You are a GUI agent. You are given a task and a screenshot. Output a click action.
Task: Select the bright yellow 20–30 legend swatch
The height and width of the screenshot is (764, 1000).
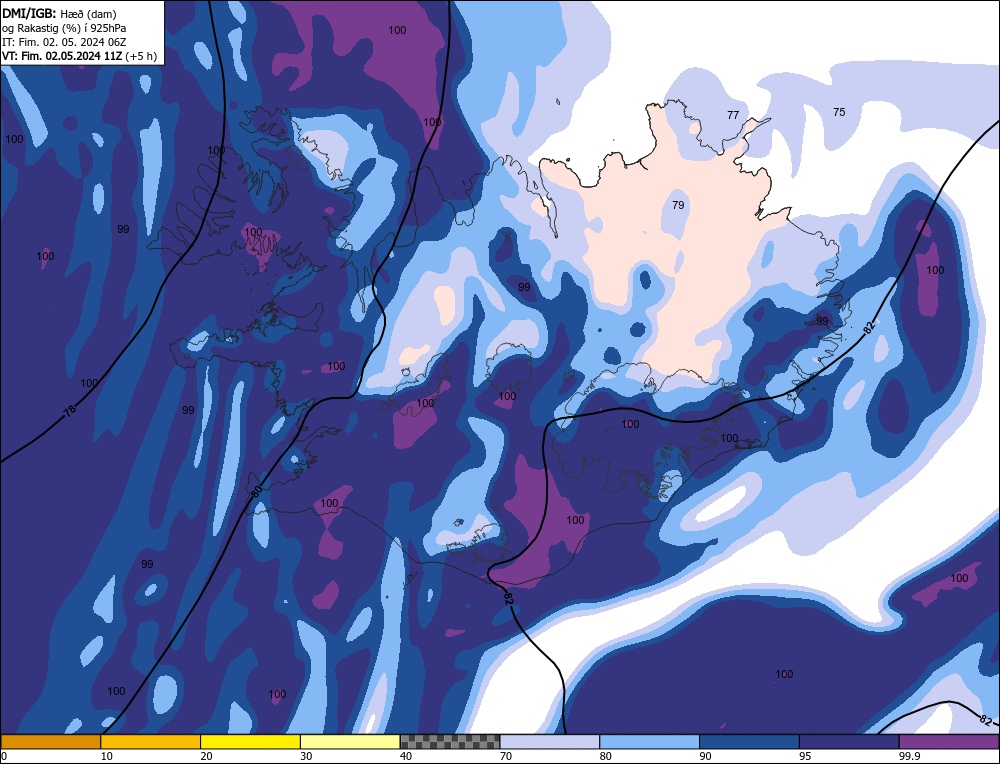250,742
